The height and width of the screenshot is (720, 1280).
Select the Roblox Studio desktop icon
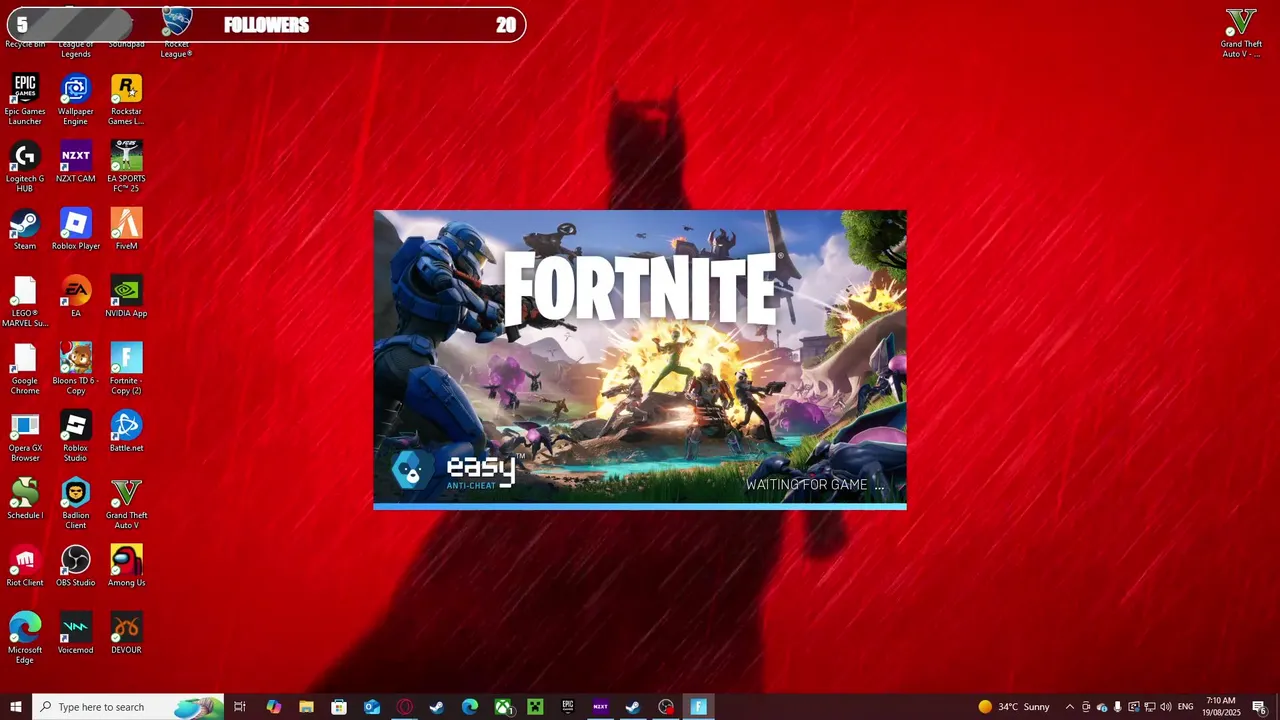point(76,437)
